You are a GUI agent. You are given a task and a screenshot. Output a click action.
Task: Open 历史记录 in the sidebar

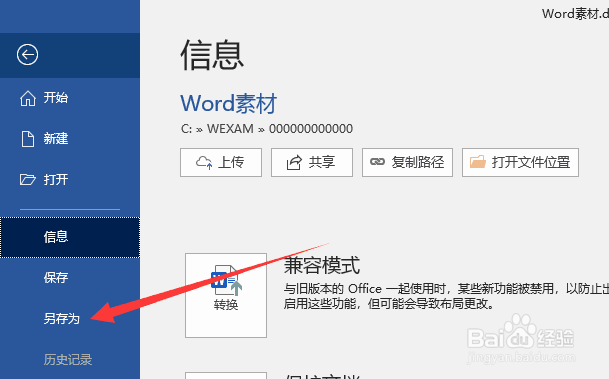[70, 360]
